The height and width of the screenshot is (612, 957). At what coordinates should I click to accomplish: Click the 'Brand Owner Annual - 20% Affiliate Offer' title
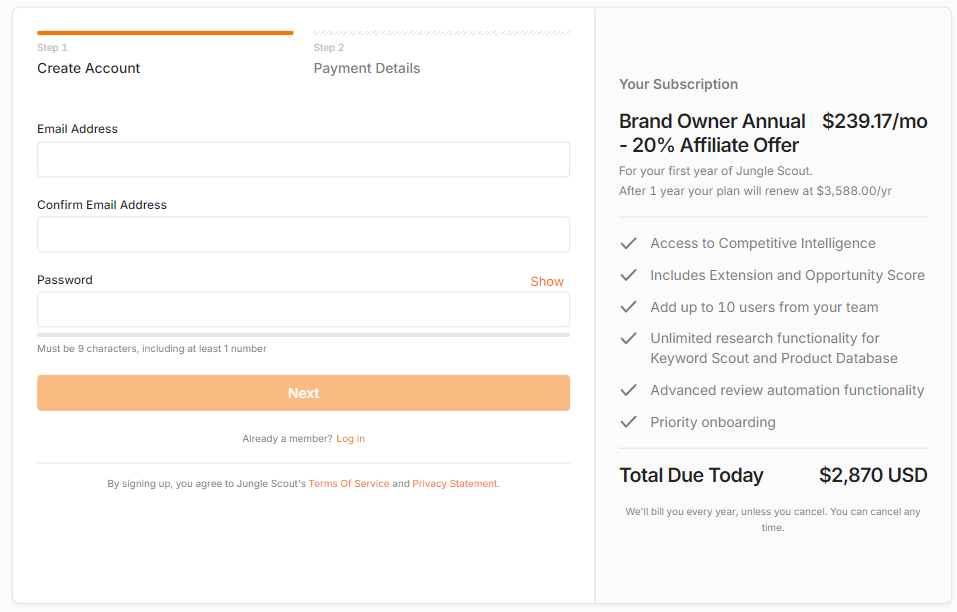coord(712,133)
